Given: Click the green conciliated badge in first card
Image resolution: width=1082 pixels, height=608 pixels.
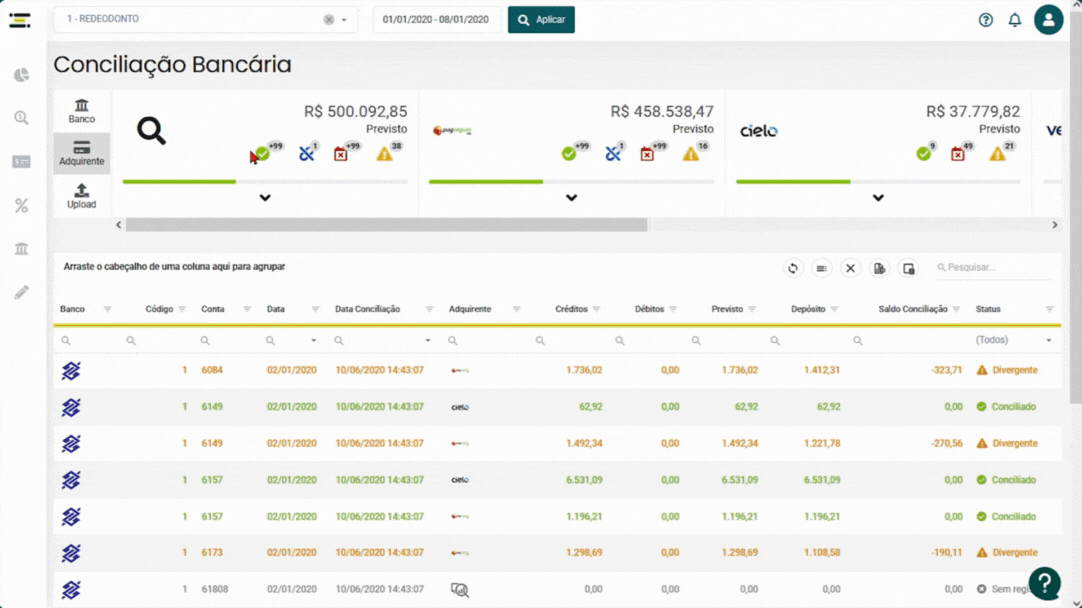Looking at the screenshot, I should (x=262, y=153).
